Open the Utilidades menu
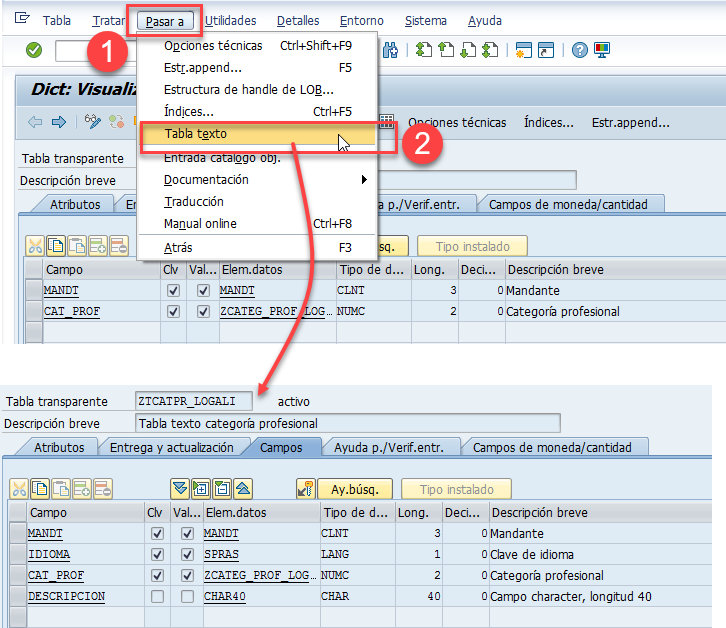726x628 pixels. pyautogui.click(x=231, y=20)
